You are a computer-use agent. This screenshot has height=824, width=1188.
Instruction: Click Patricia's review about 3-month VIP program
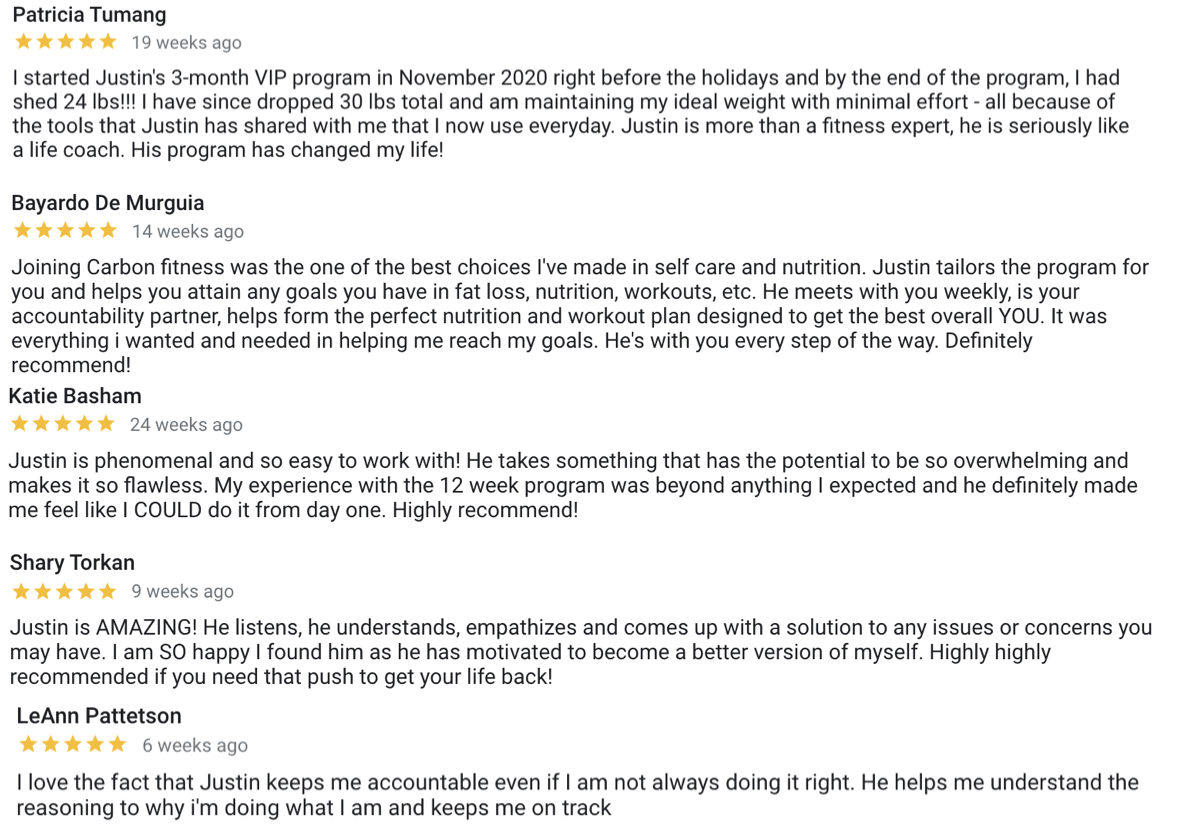point(571,114)
